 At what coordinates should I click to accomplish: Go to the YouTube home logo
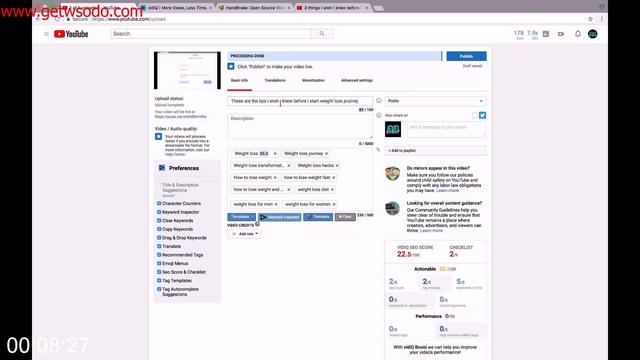click(x=71, y=34)
